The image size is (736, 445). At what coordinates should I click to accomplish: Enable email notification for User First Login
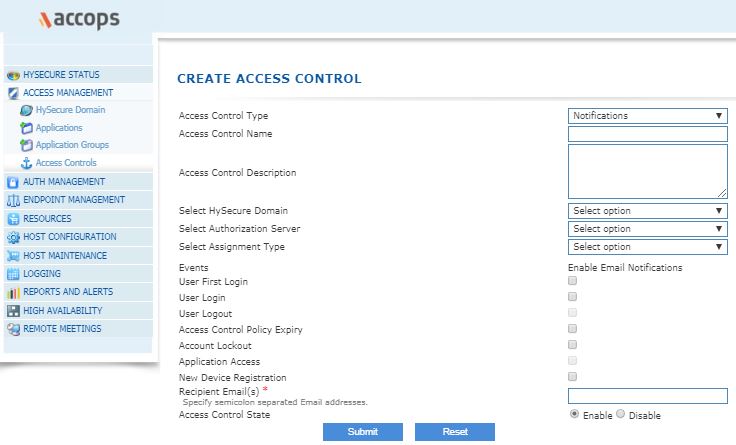(x=572, y=281)
